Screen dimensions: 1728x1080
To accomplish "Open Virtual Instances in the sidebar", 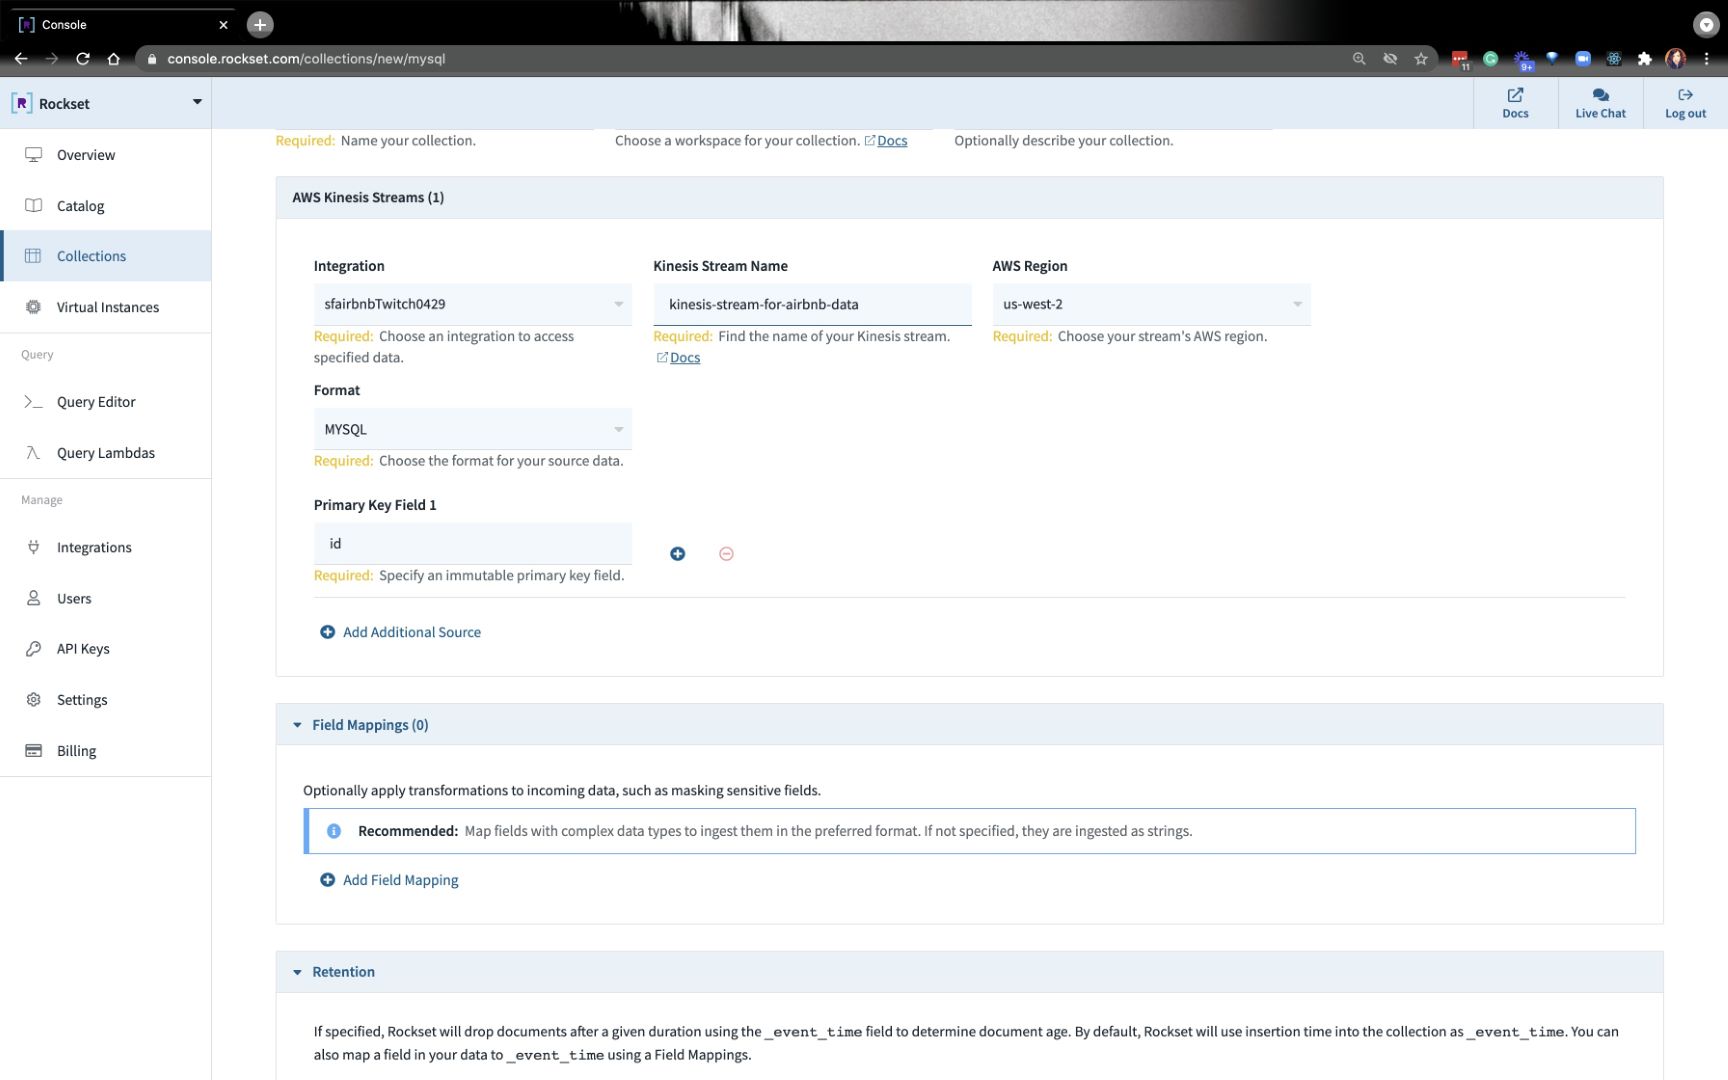I will 106,307.
